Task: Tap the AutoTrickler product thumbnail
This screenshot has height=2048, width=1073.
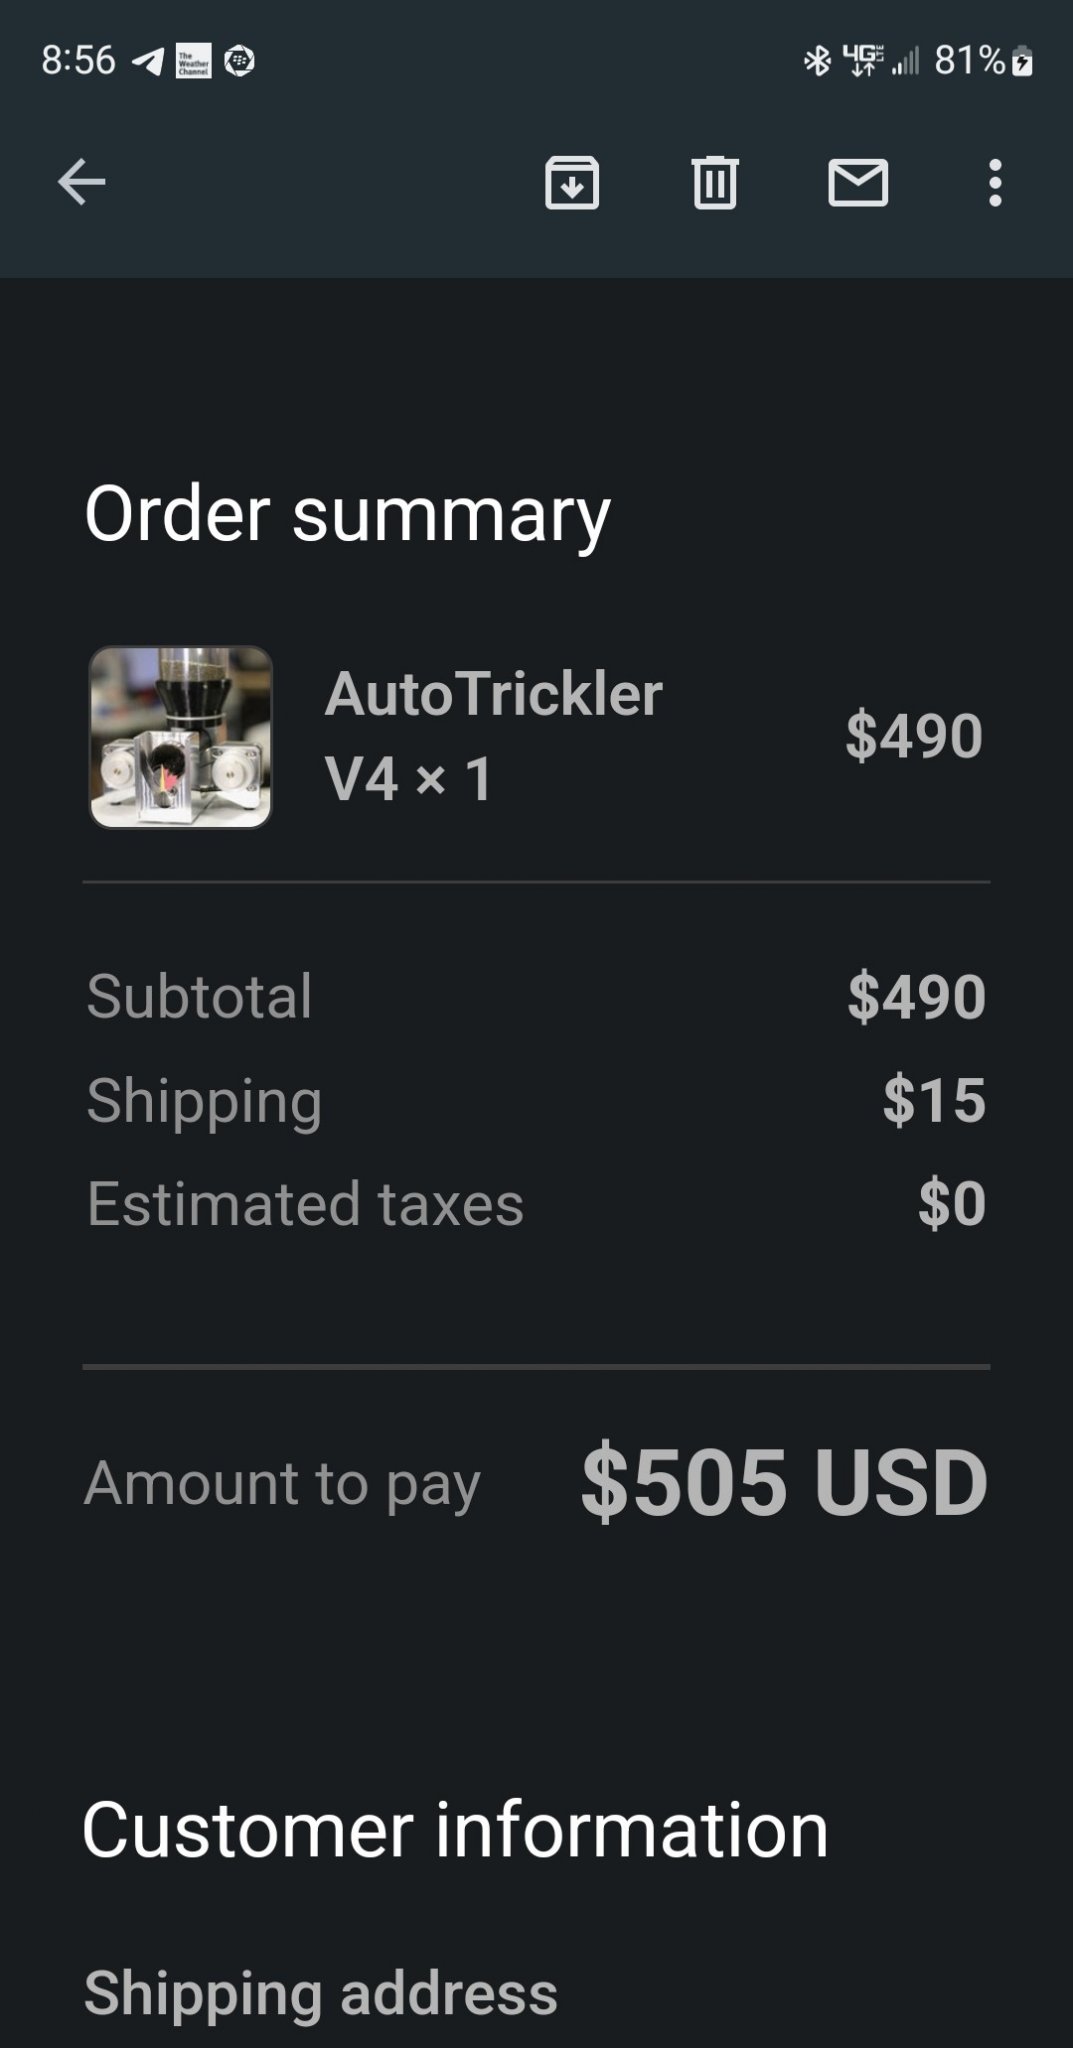Action: pos(181,737)
